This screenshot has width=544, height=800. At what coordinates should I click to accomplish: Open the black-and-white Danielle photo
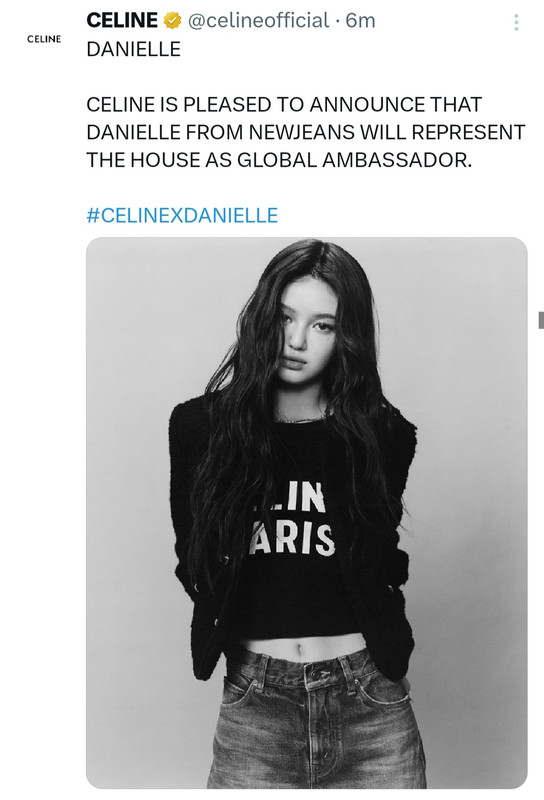pos(307,513)
